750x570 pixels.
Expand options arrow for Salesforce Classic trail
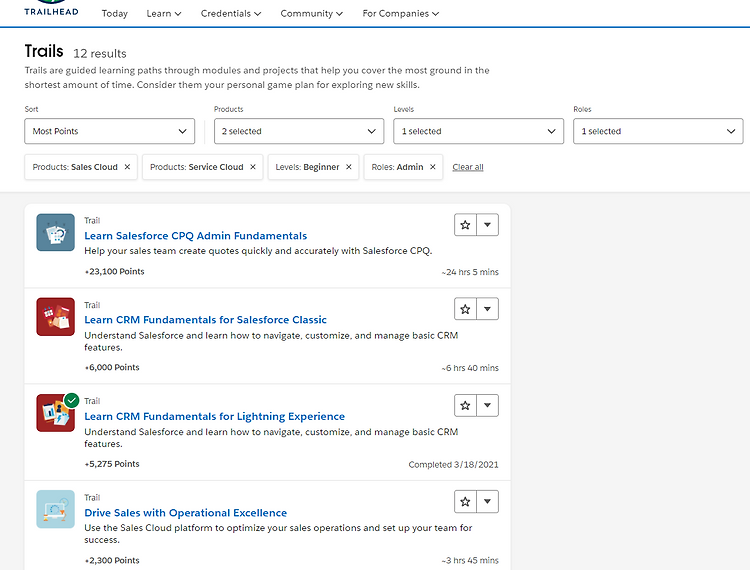click(x=487, y=309)
